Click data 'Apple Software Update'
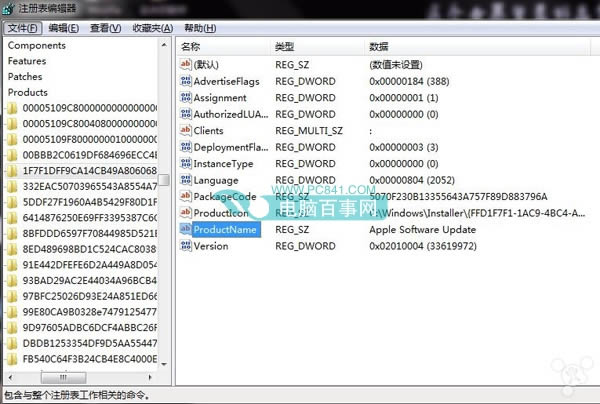The image size is (600, 404). [x=422, y=230]
